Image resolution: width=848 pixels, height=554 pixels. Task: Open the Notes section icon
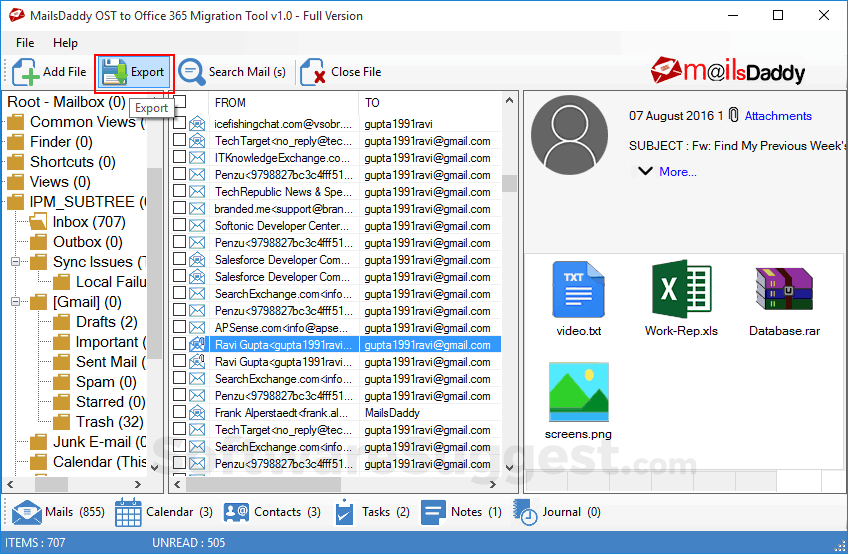[x=433, y=512]
